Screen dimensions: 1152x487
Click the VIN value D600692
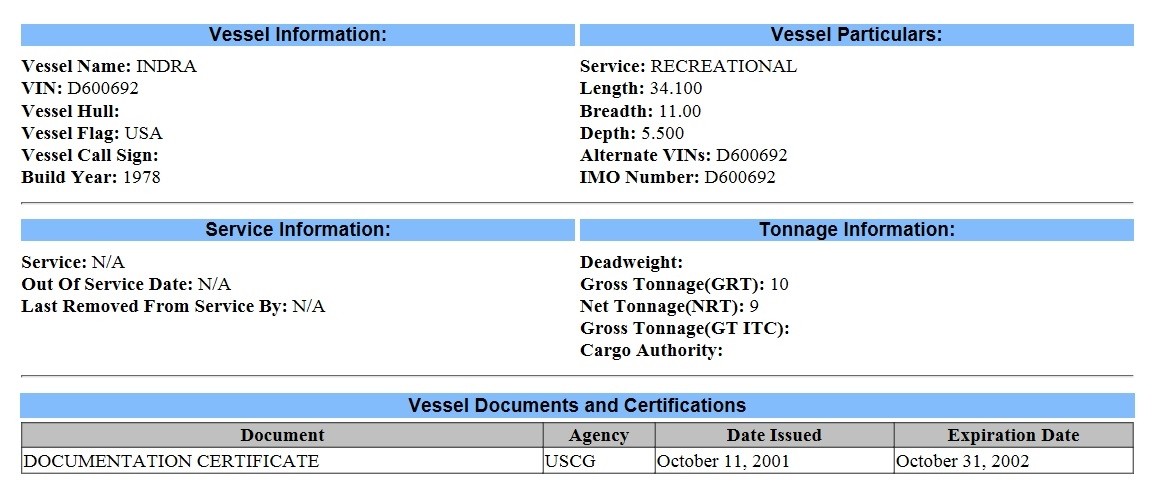(x=103, y=88)
